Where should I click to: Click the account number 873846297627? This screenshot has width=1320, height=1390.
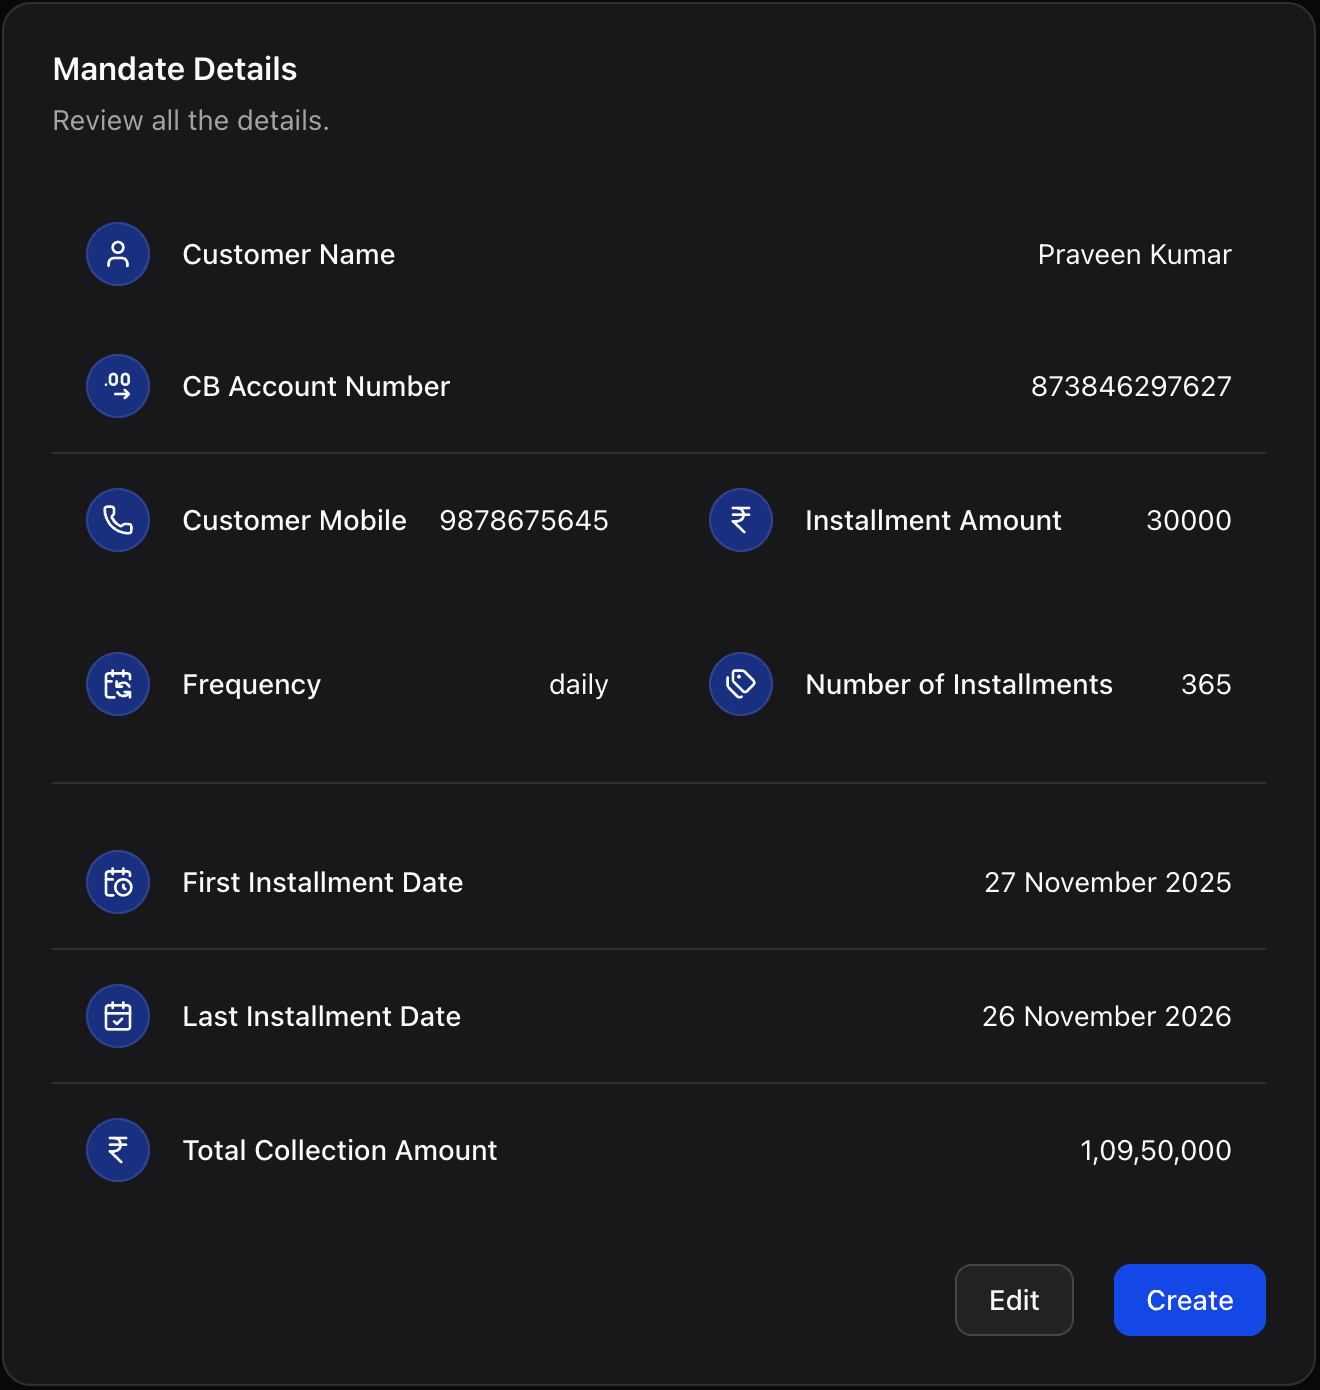(1131, 386)
